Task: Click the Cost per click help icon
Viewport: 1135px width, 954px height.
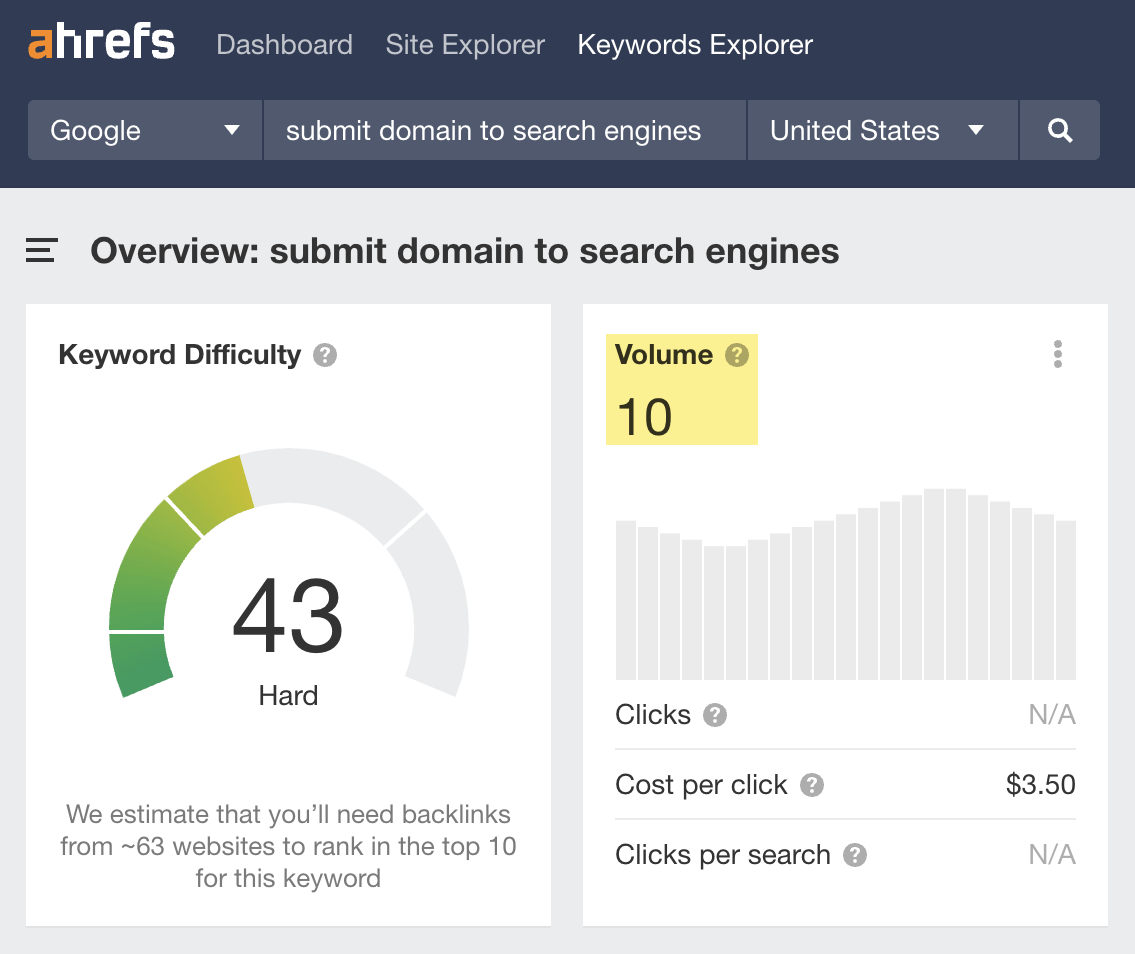Action: (814, 786)
